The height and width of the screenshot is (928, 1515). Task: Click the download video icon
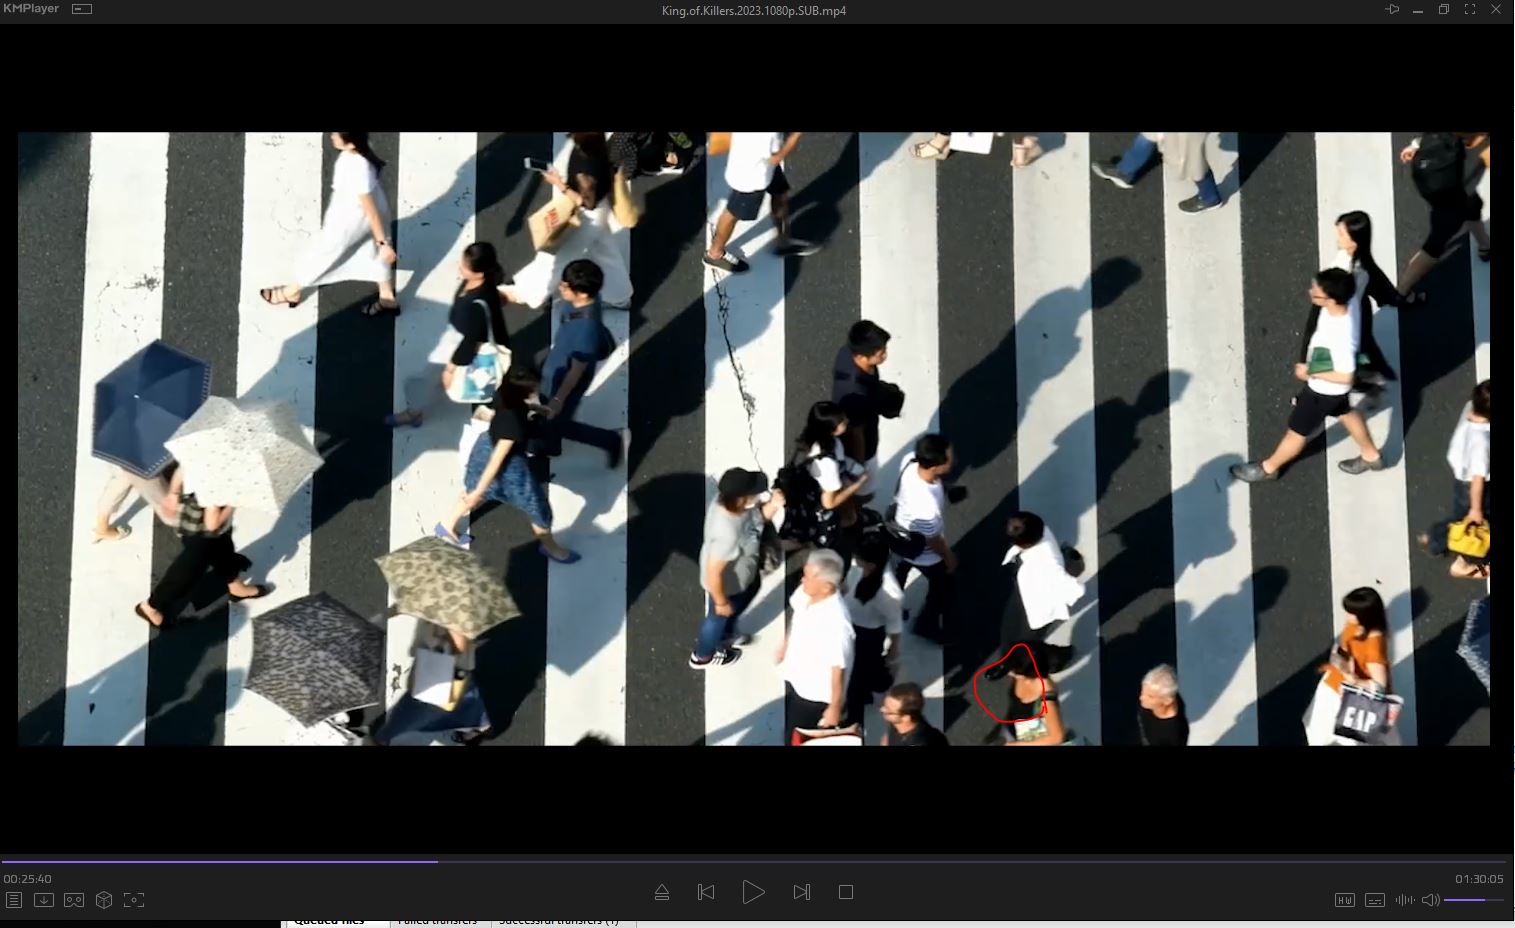(x=44, y=900)
